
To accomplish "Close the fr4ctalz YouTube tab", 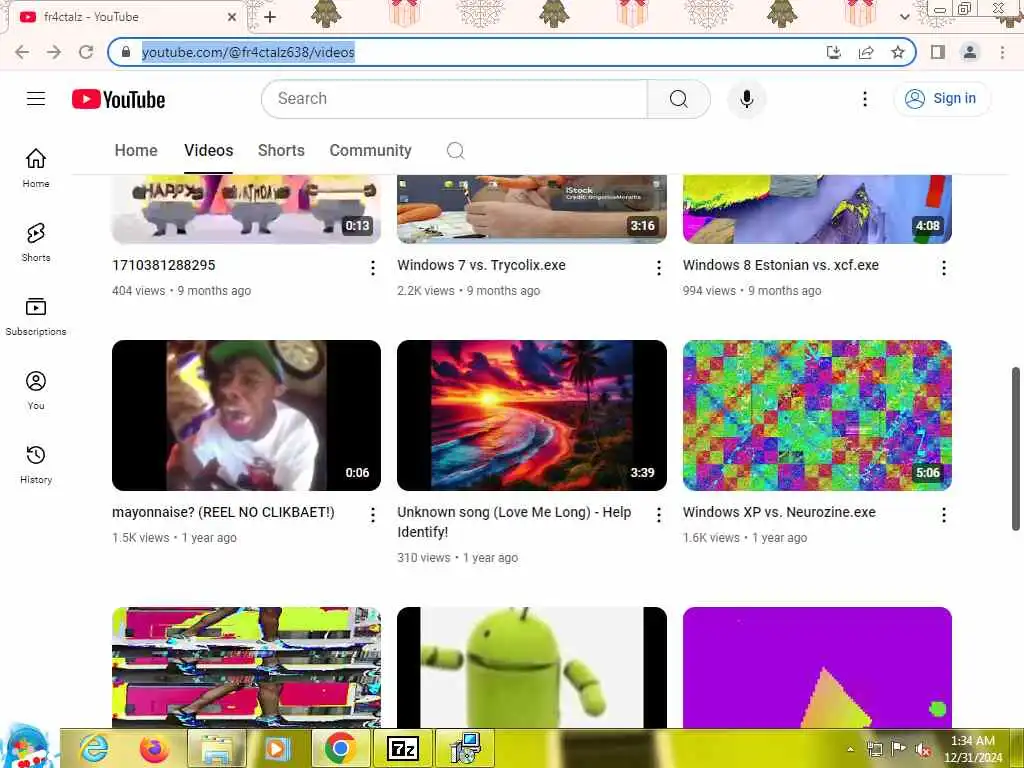I will (231, 17).
